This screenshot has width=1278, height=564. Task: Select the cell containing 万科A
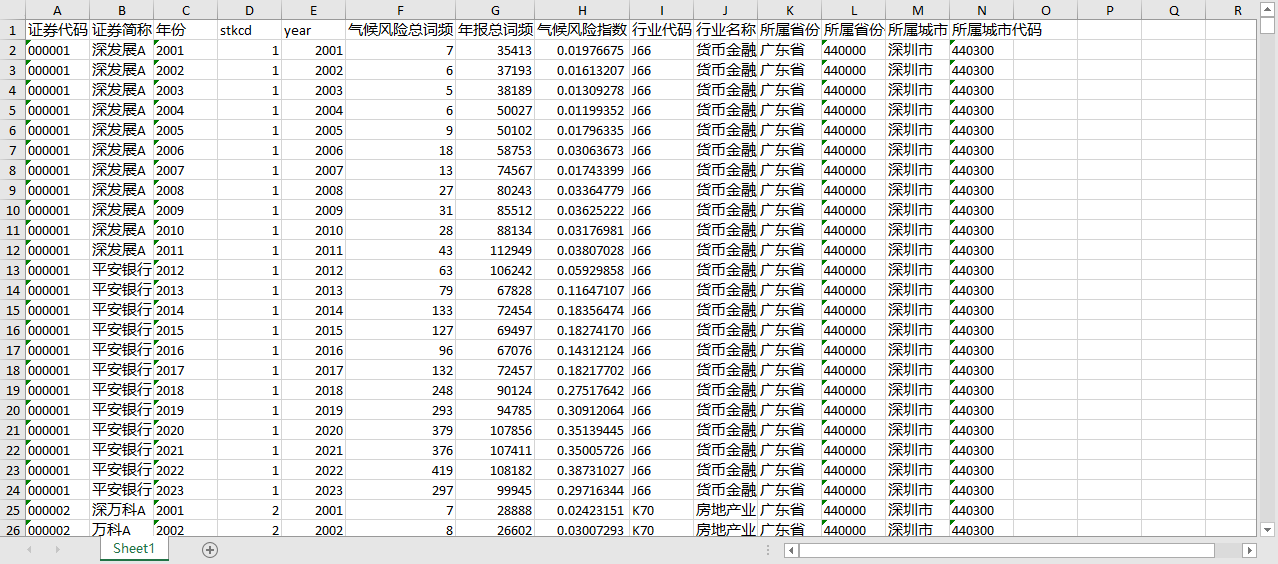(x=121, y=530)
